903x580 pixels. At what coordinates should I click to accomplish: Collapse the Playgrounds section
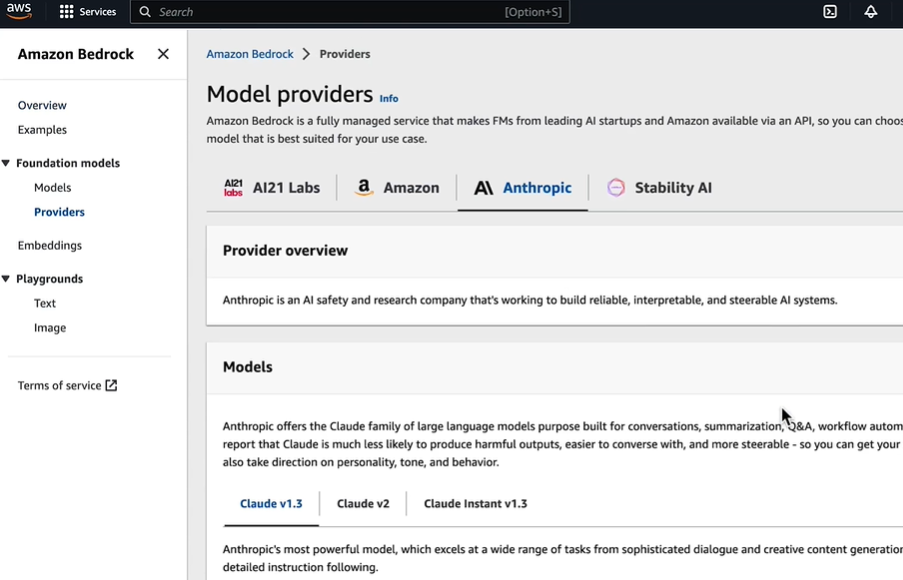(x=7, y=279)
